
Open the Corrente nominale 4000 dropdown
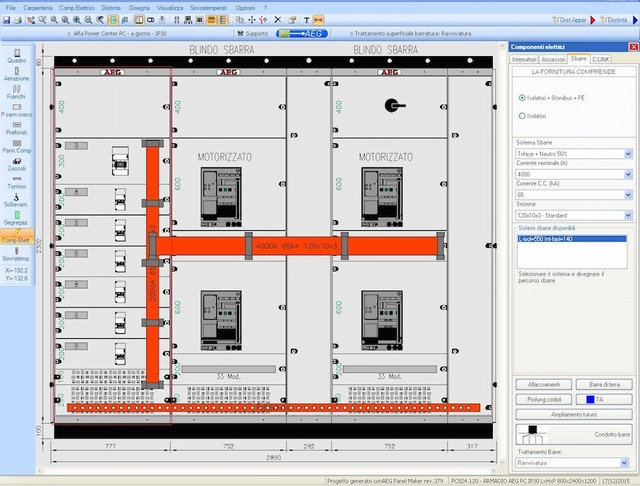pos(628,174)
